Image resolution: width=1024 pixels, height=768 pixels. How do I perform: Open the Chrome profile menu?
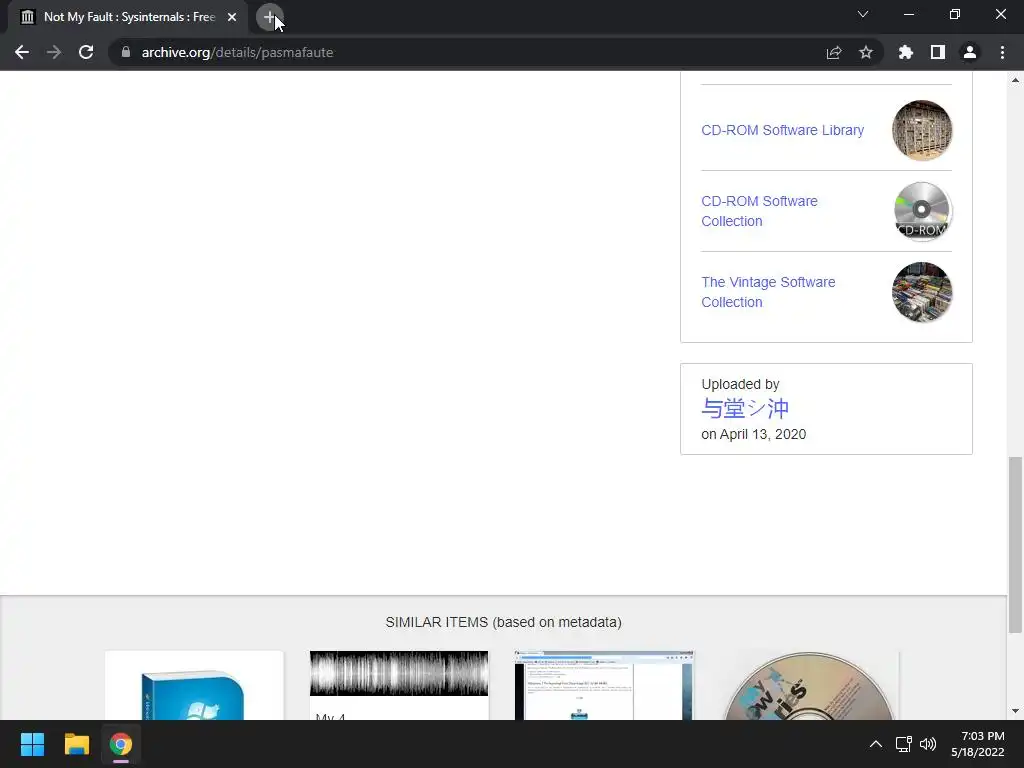click(x=970, y=52)
